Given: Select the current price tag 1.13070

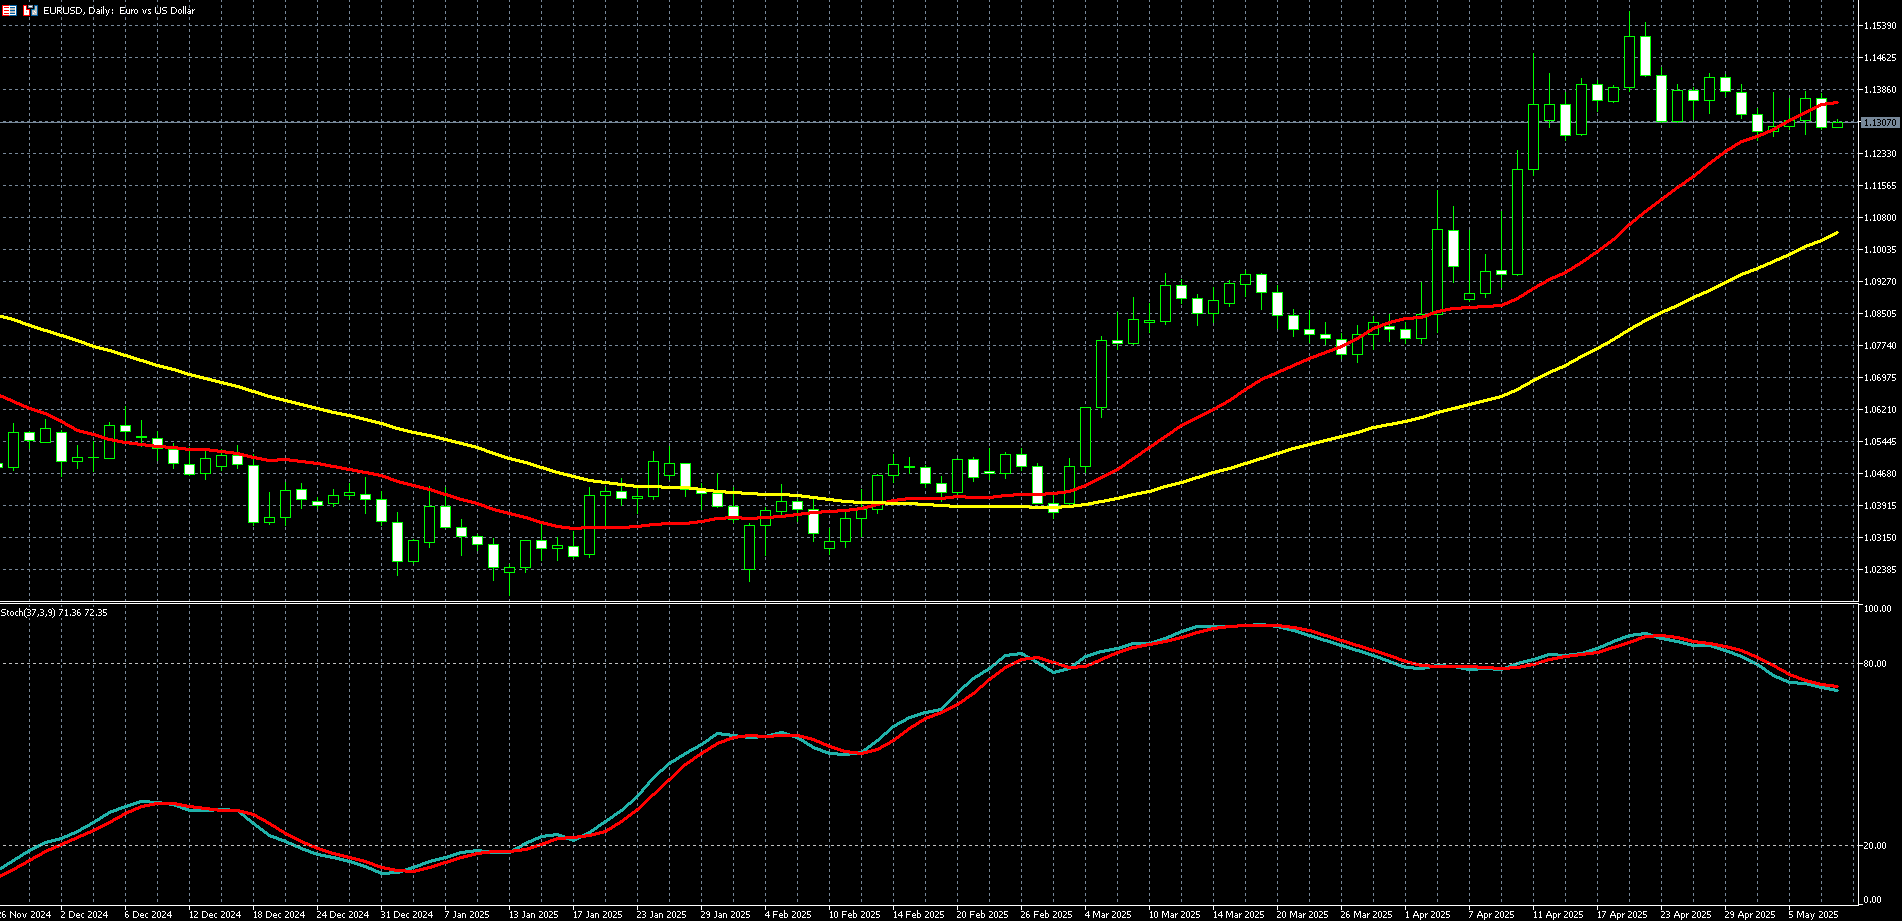Looking at the screenshot, I should click(1879, 122).
